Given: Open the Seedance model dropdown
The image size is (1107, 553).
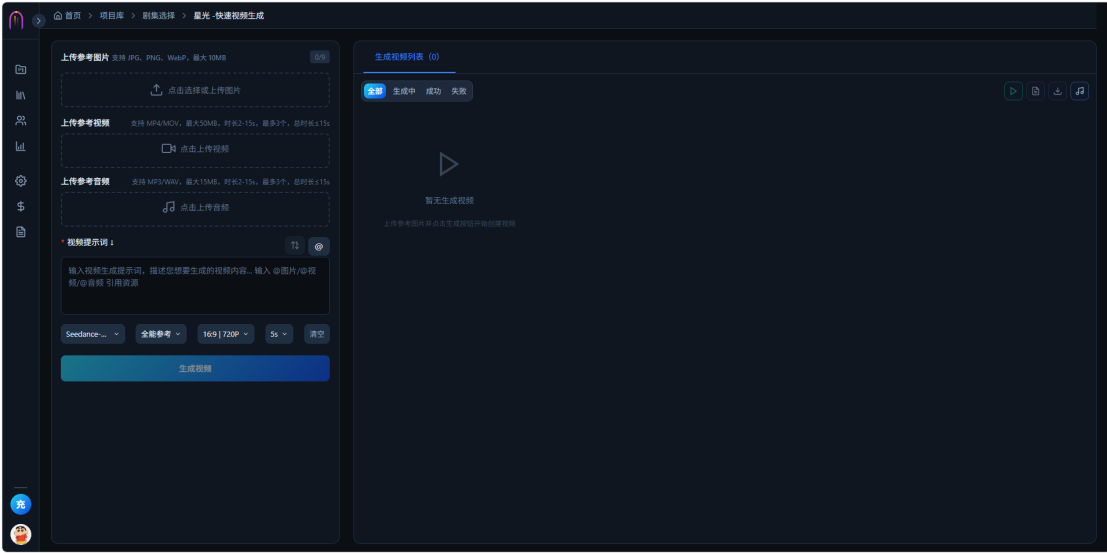Looking at the screenshot, I should click(93, 334).
